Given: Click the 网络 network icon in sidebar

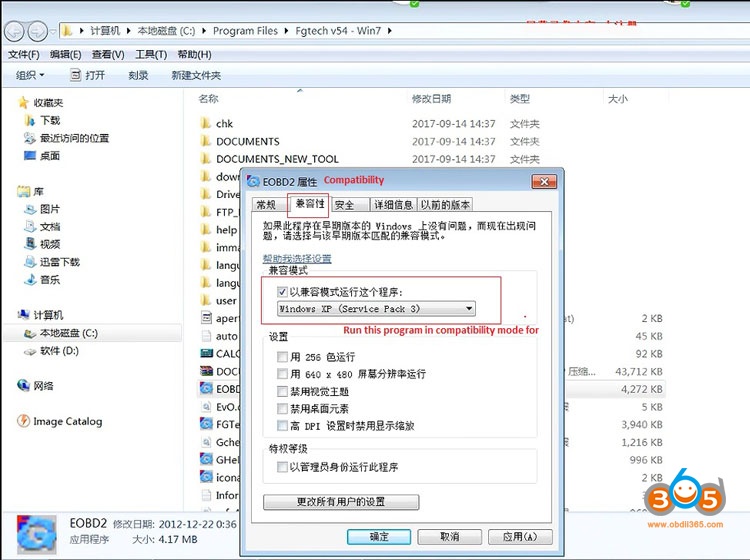Looking at the screenshot, I should 23,385.
